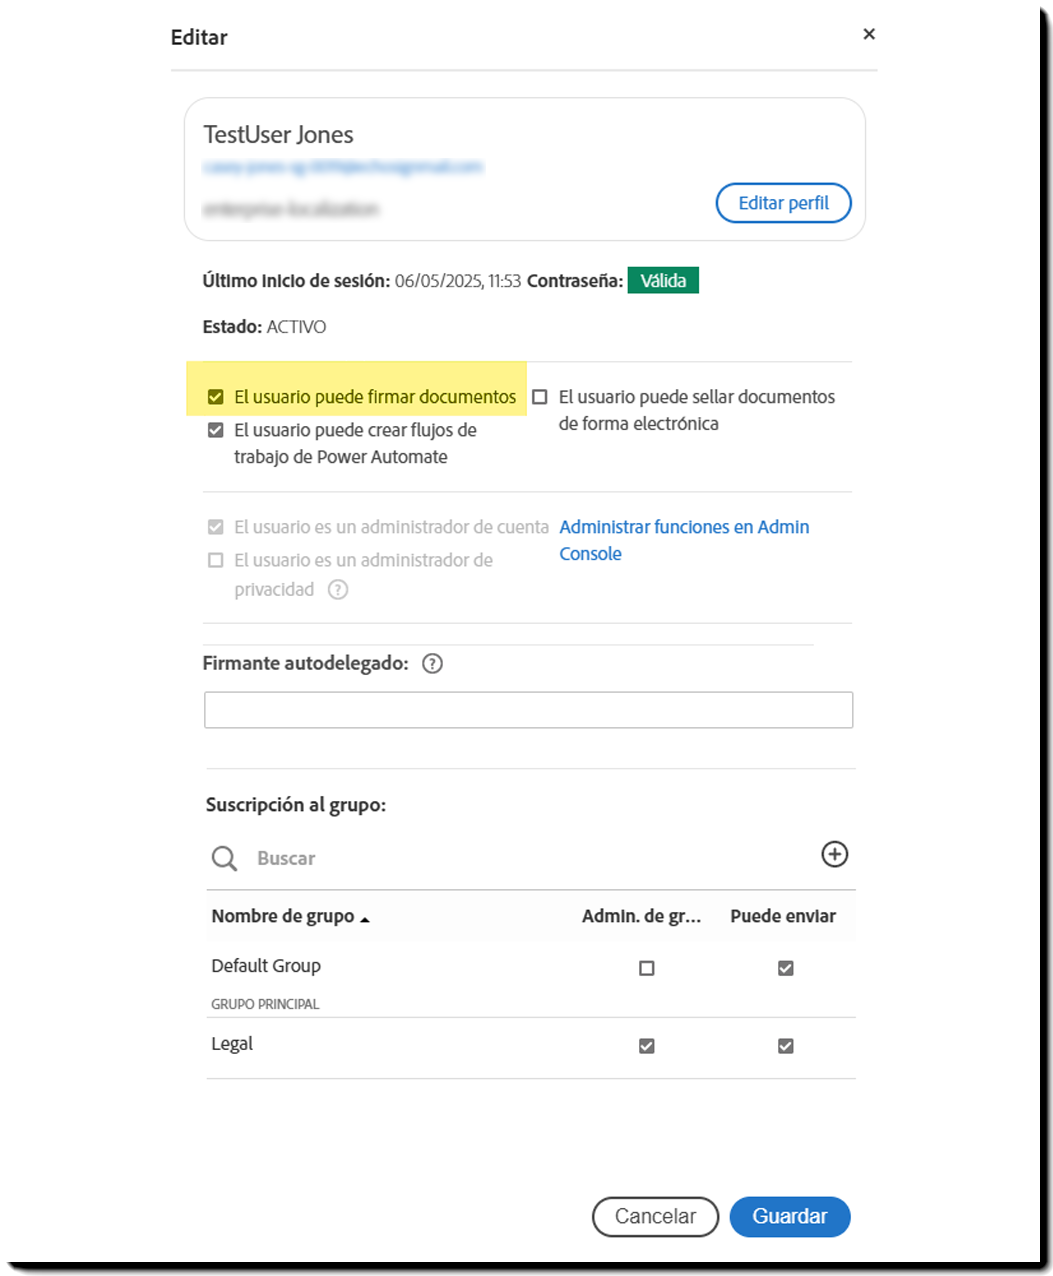Select the Default Group row name
This screenshot has height=1276, width=1053.
tap(266, 966)
